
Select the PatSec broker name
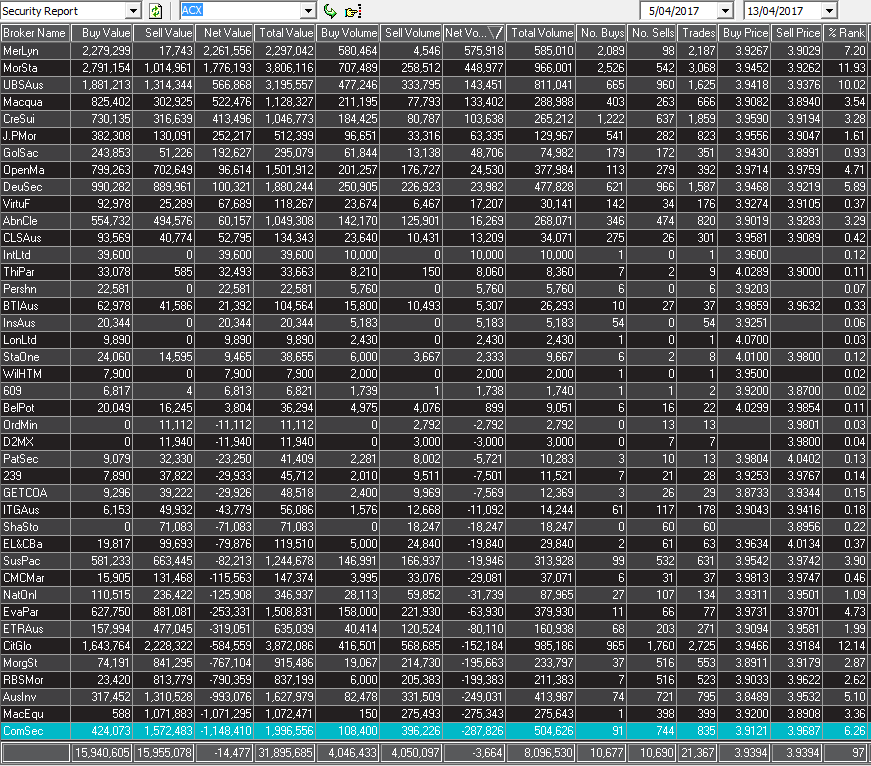tap(21, 459)
